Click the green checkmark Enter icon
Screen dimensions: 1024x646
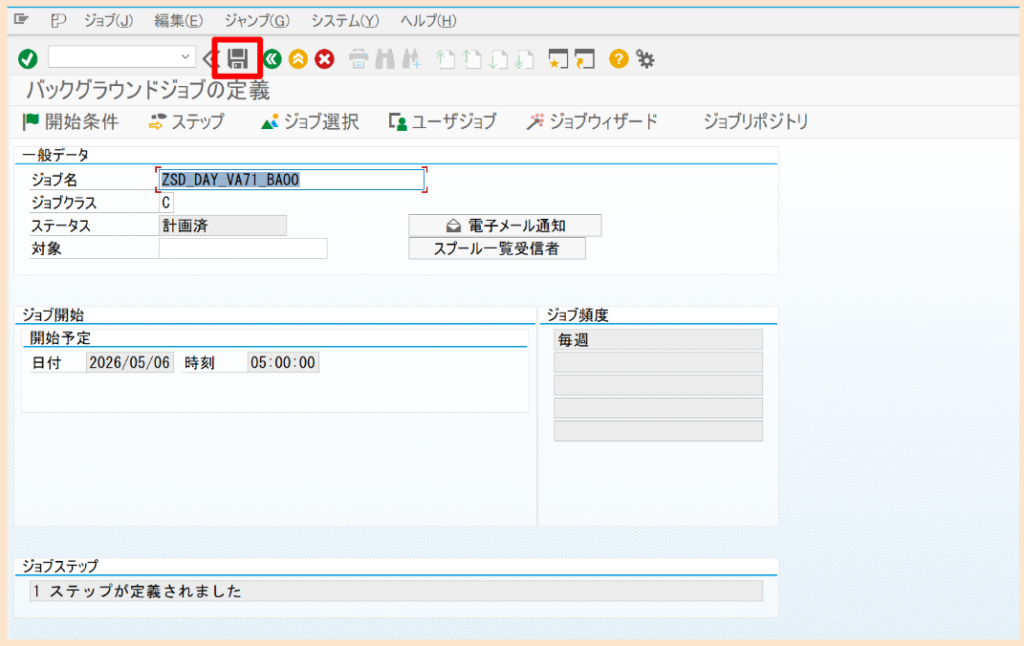27,59
